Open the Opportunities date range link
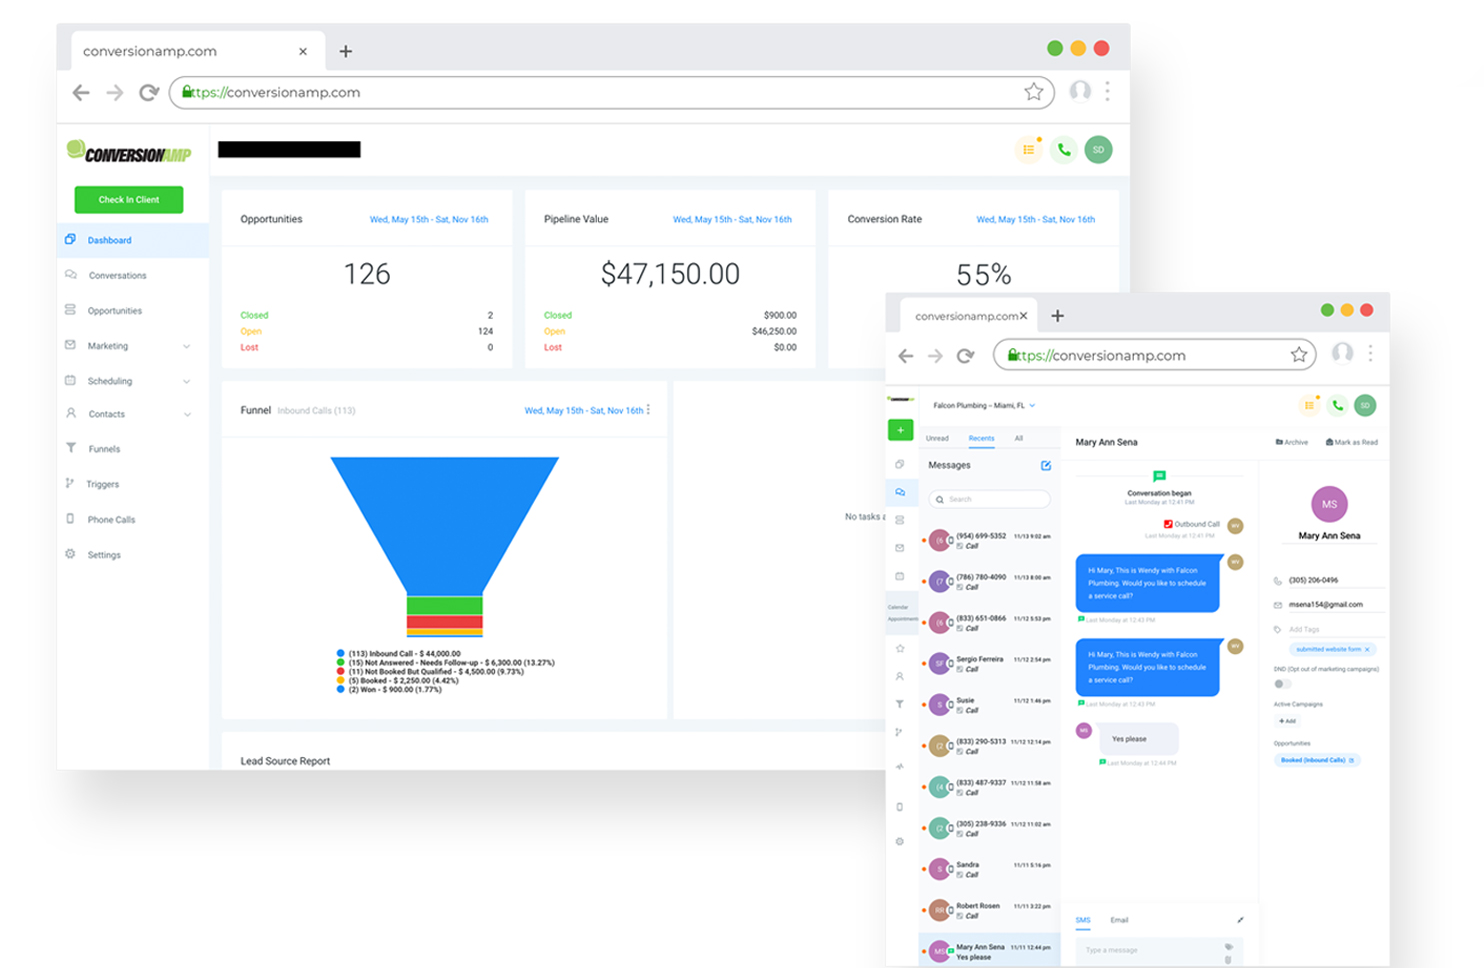The width and height of the screenshot is (1484, 968). pos(429,219)
